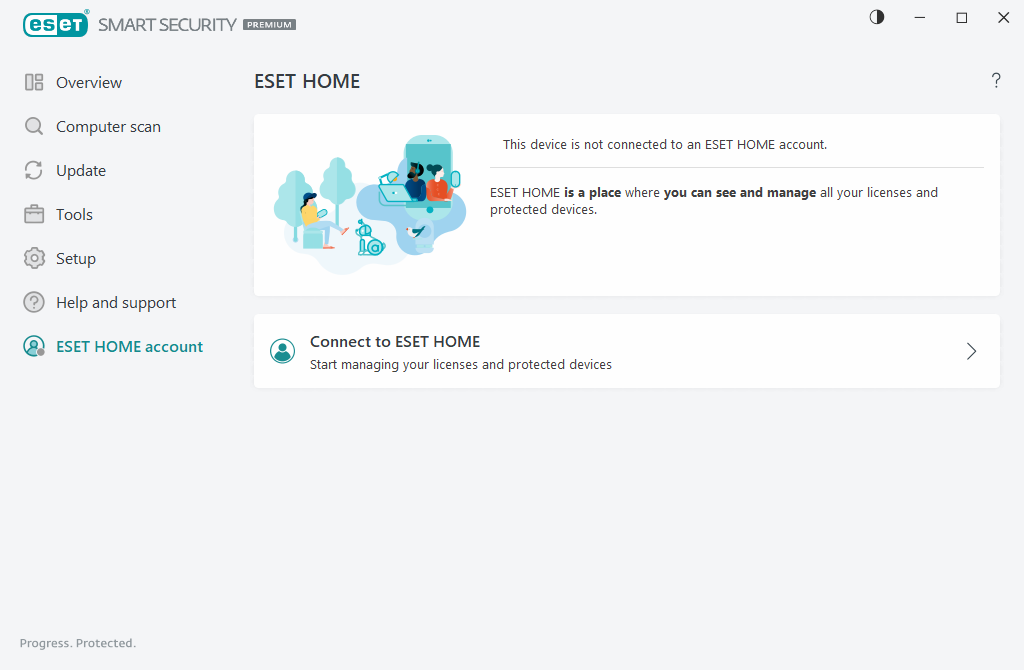Click the Setup gear icon
This screenshot has width=1024, height=670.
34,259
